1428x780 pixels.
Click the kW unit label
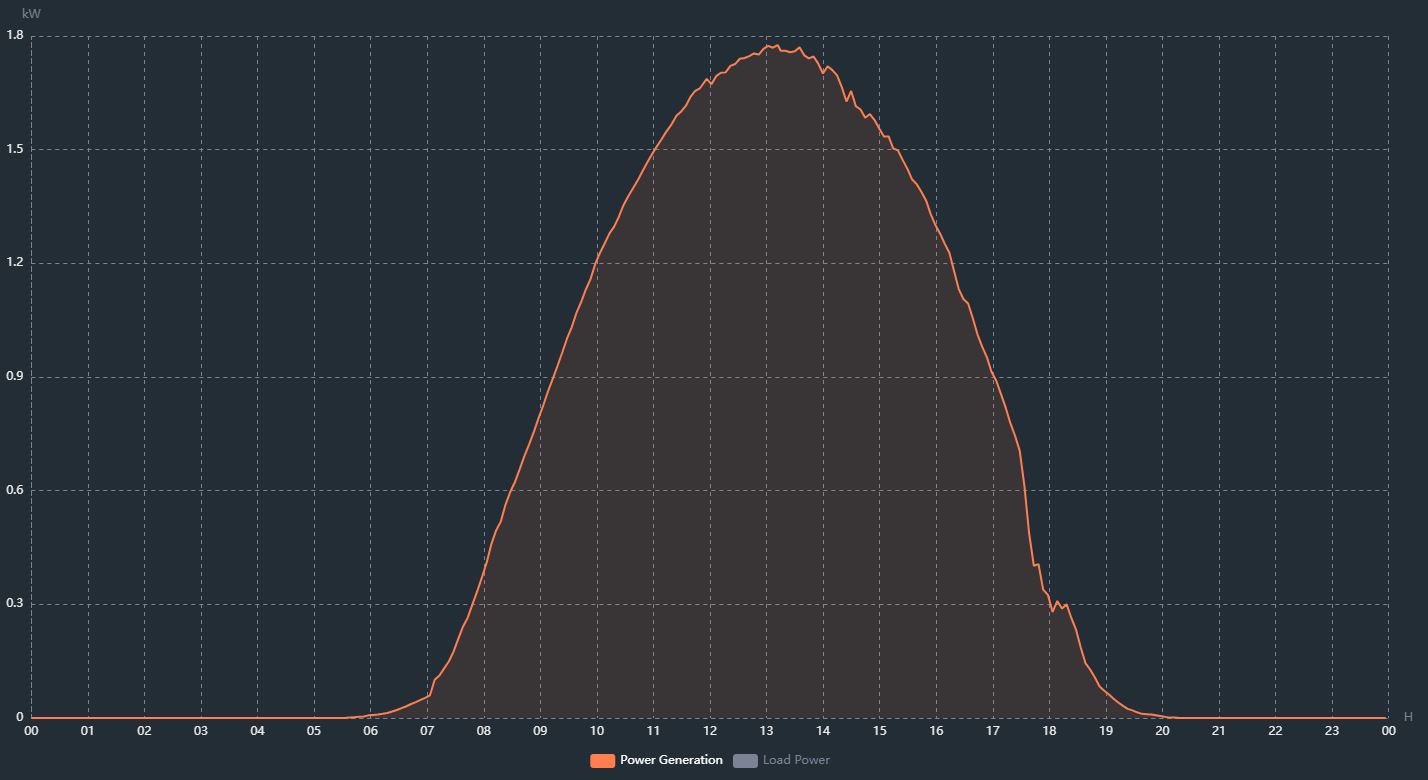pyautogui.click(x=31, y=14)
